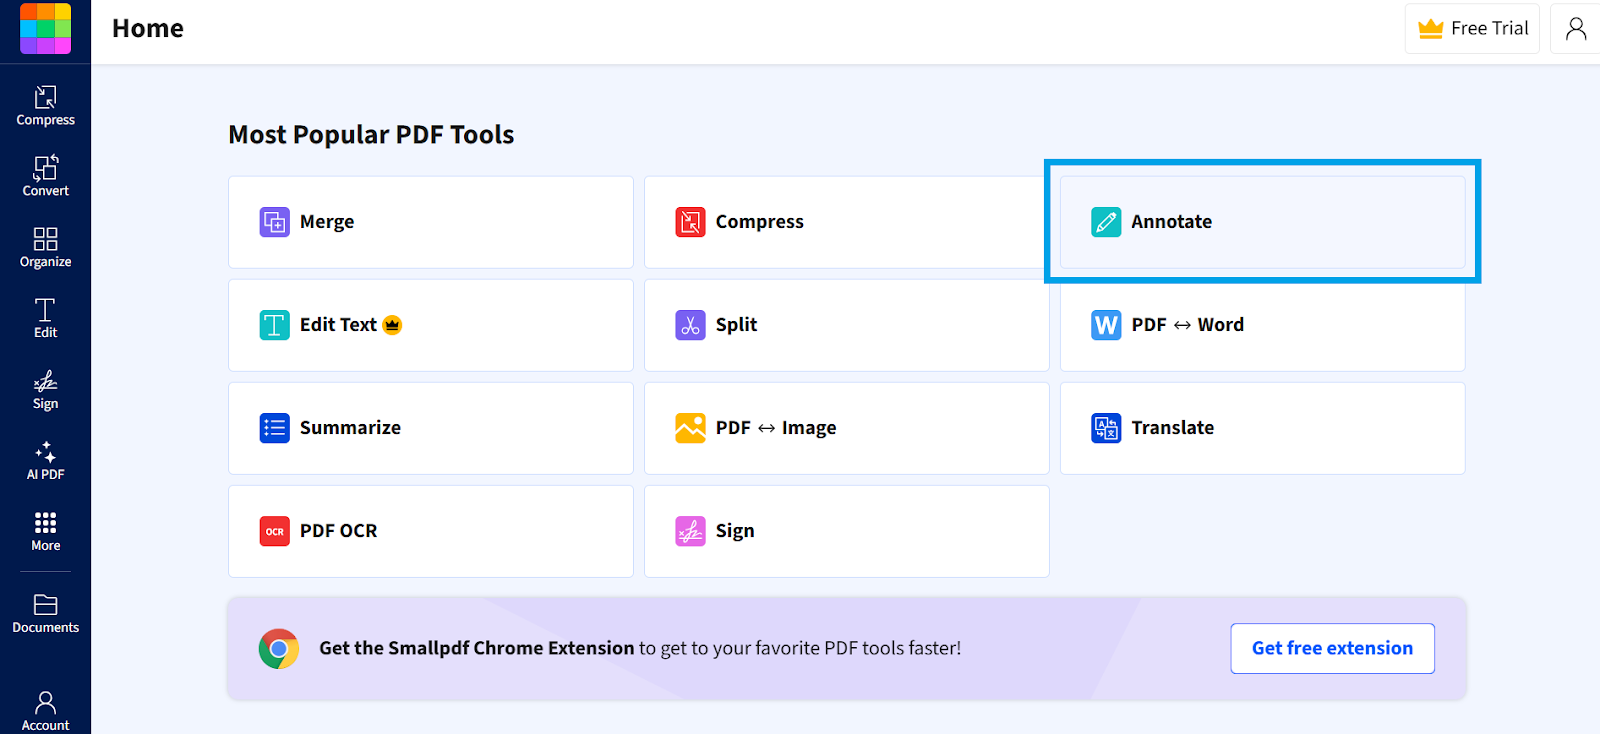The width and height of the screenshot is (1600, 734).
Task: Launch the Split PDF tool
Action: click(x=847, y=325)
